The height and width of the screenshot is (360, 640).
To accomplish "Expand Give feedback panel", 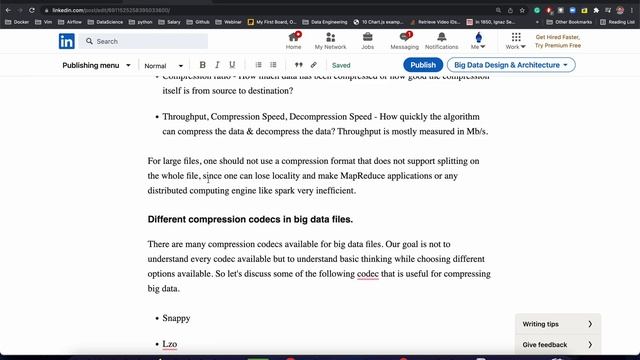I will [x=558, y=345].
